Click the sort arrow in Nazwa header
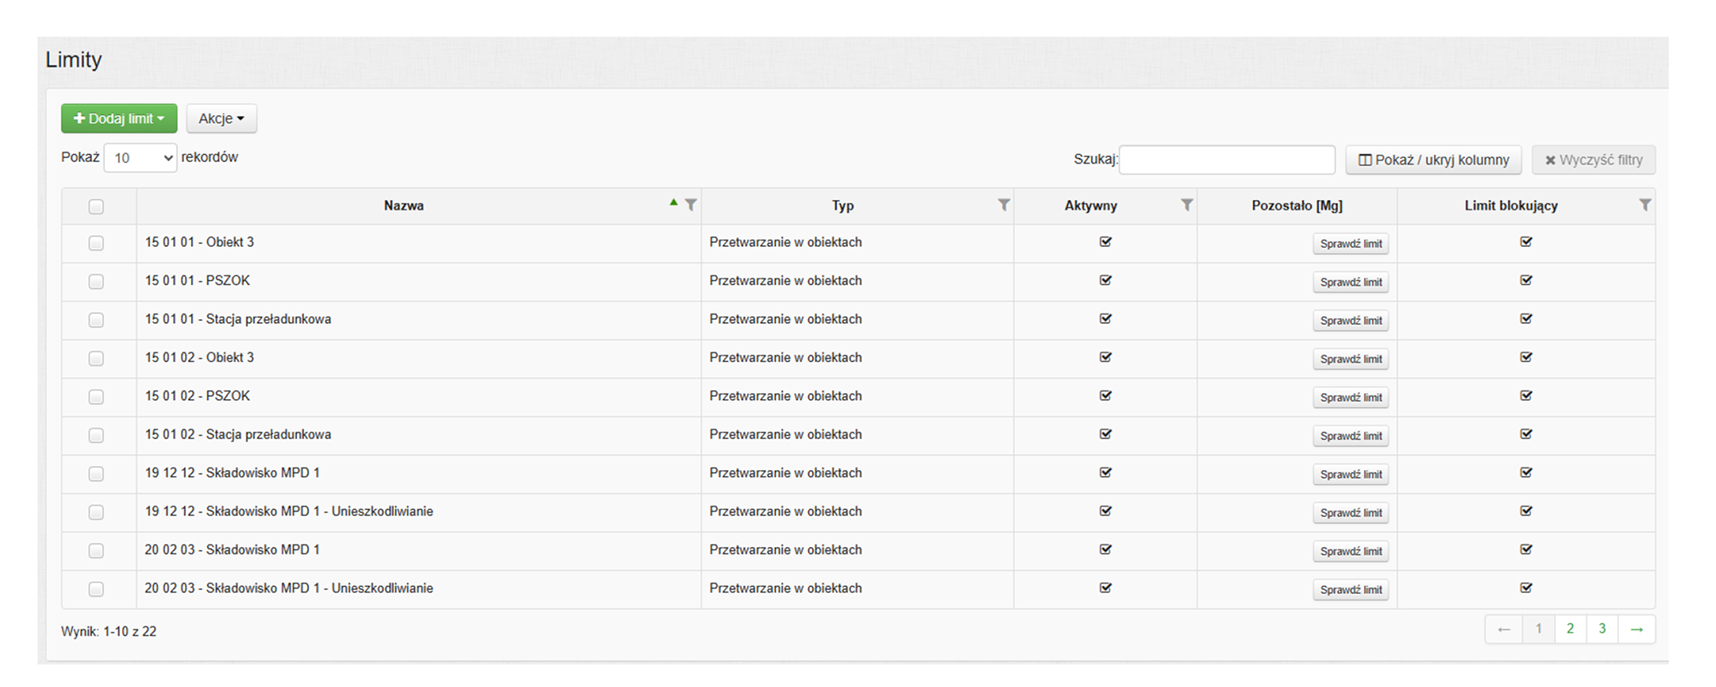 (x=674, y=203)
